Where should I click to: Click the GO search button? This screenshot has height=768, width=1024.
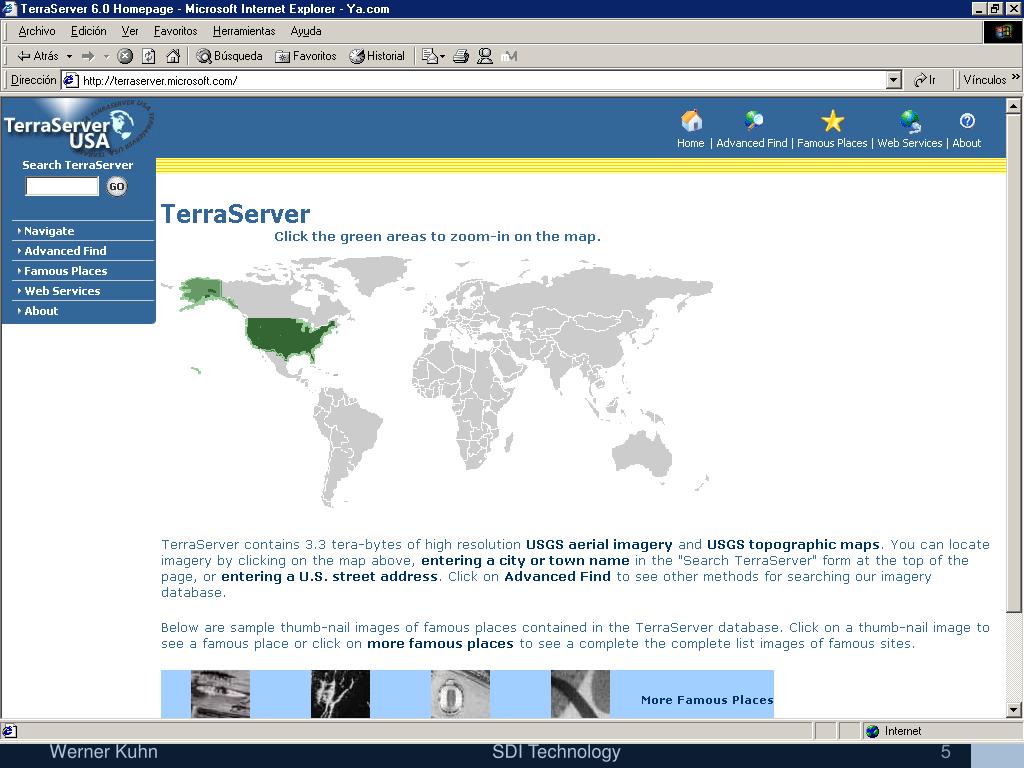117,187
